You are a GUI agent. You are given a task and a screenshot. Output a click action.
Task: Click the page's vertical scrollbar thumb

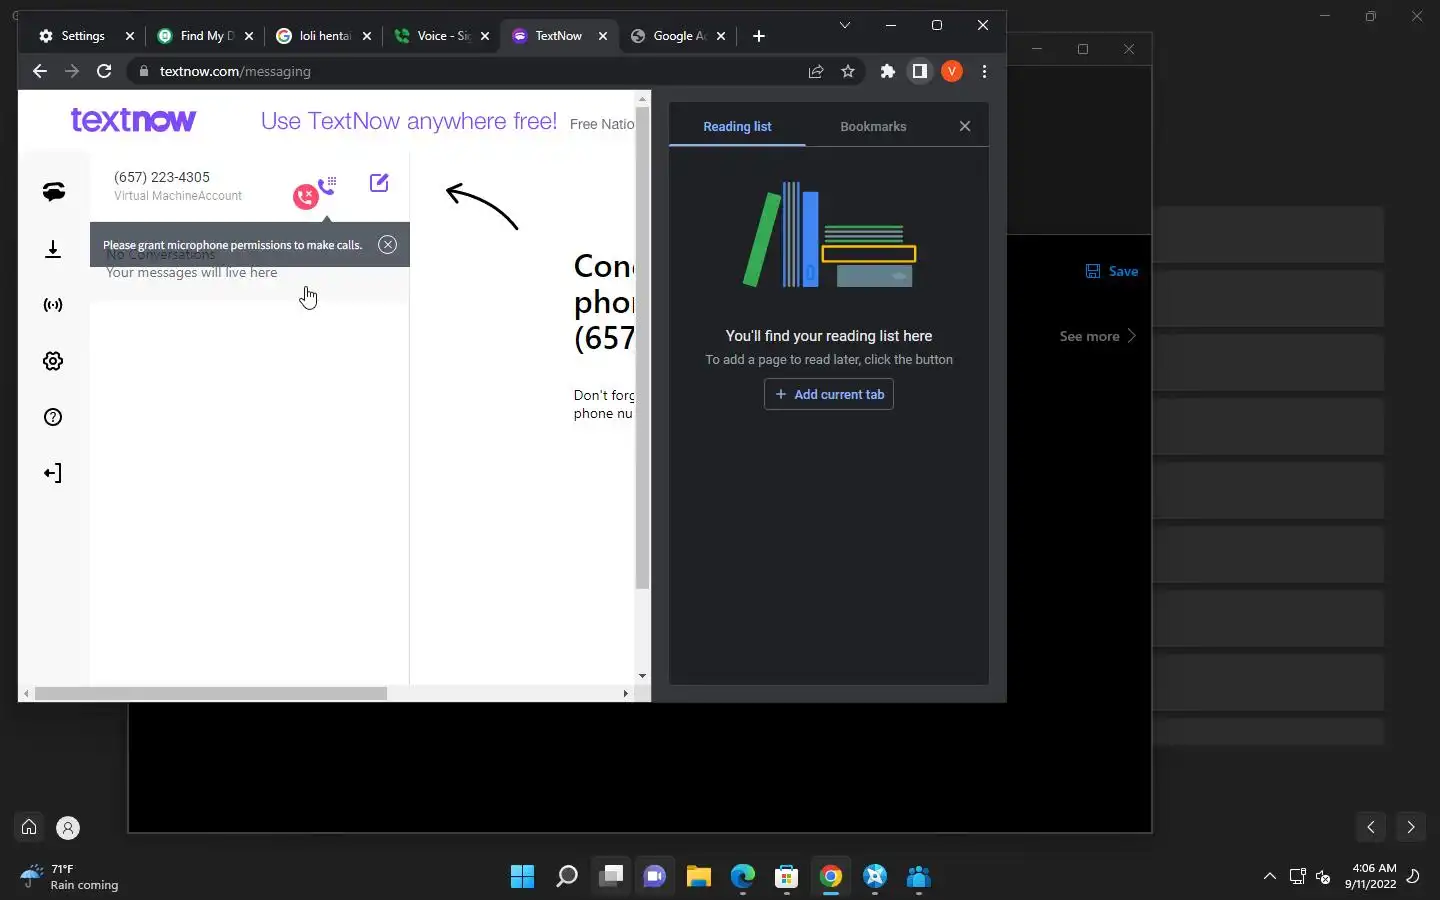coord(642,348)
